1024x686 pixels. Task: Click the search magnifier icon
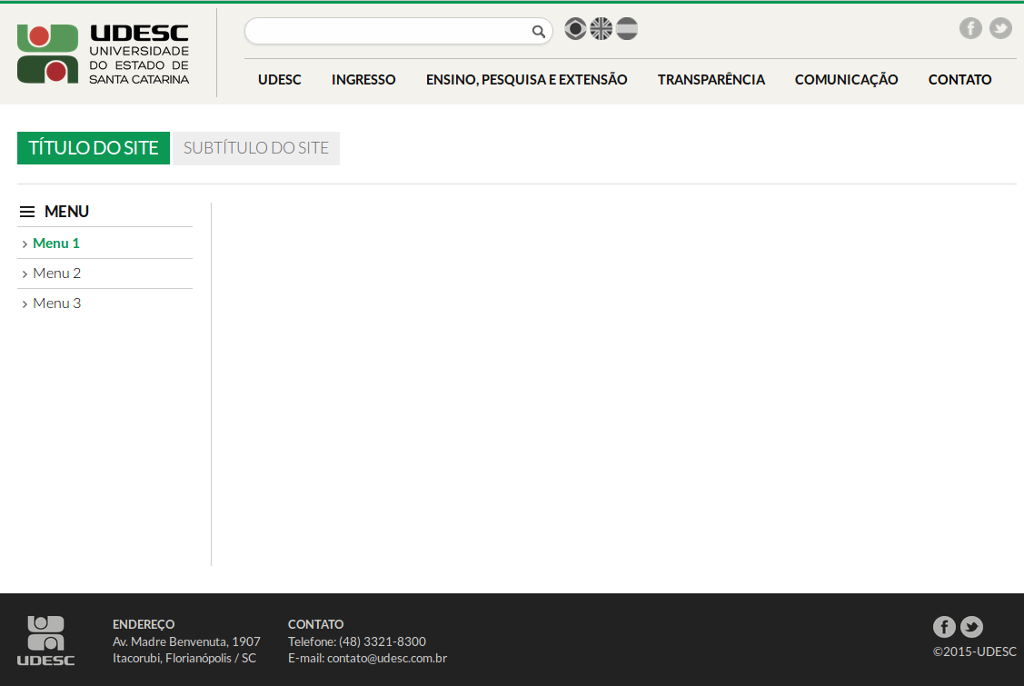tap(538, 32)
